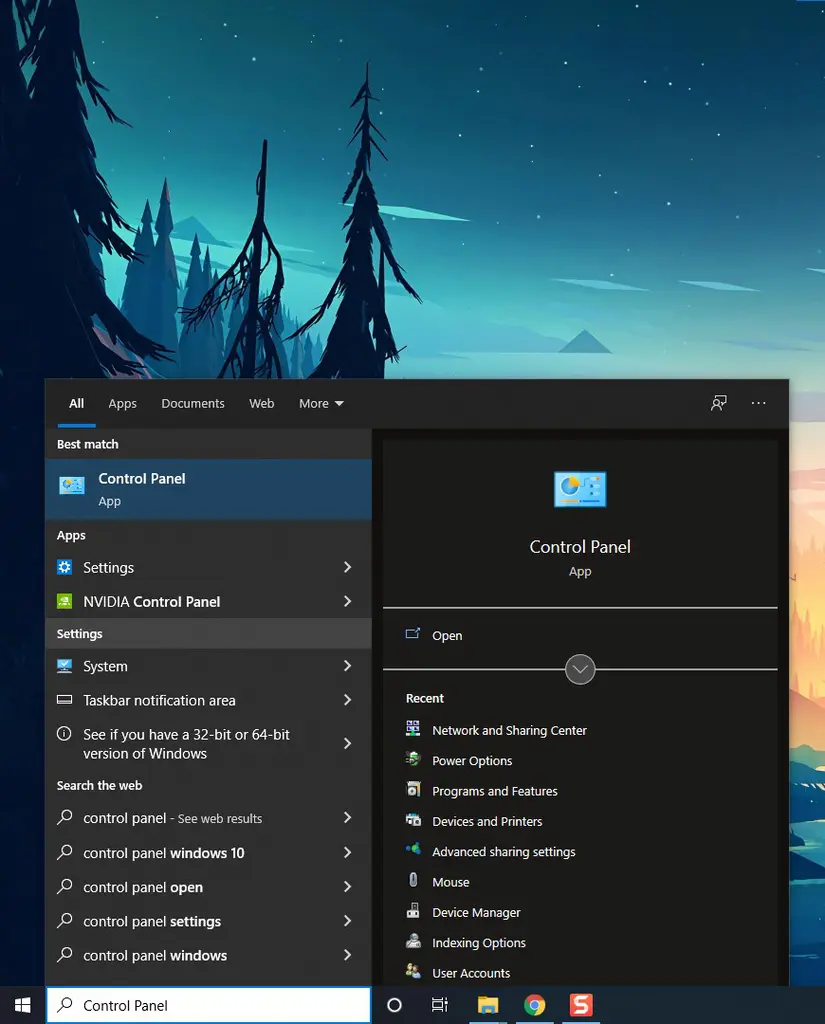Expand the 'See web results' suggestion arrow
825x1024 pixels.
348,818
